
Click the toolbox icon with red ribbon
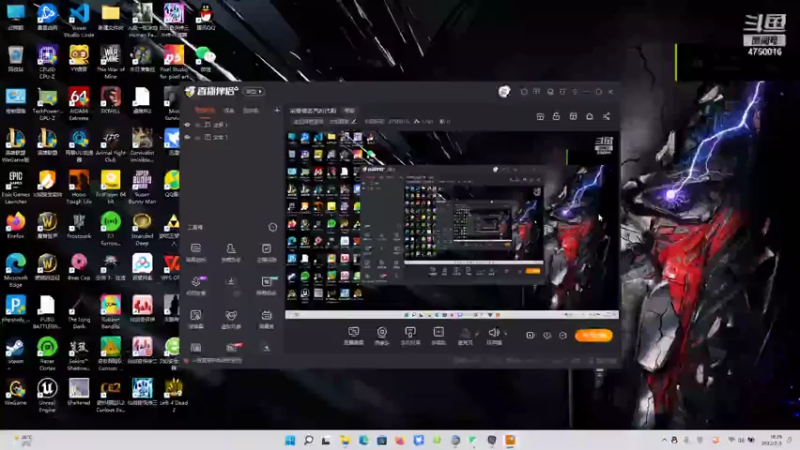point(233,347)
